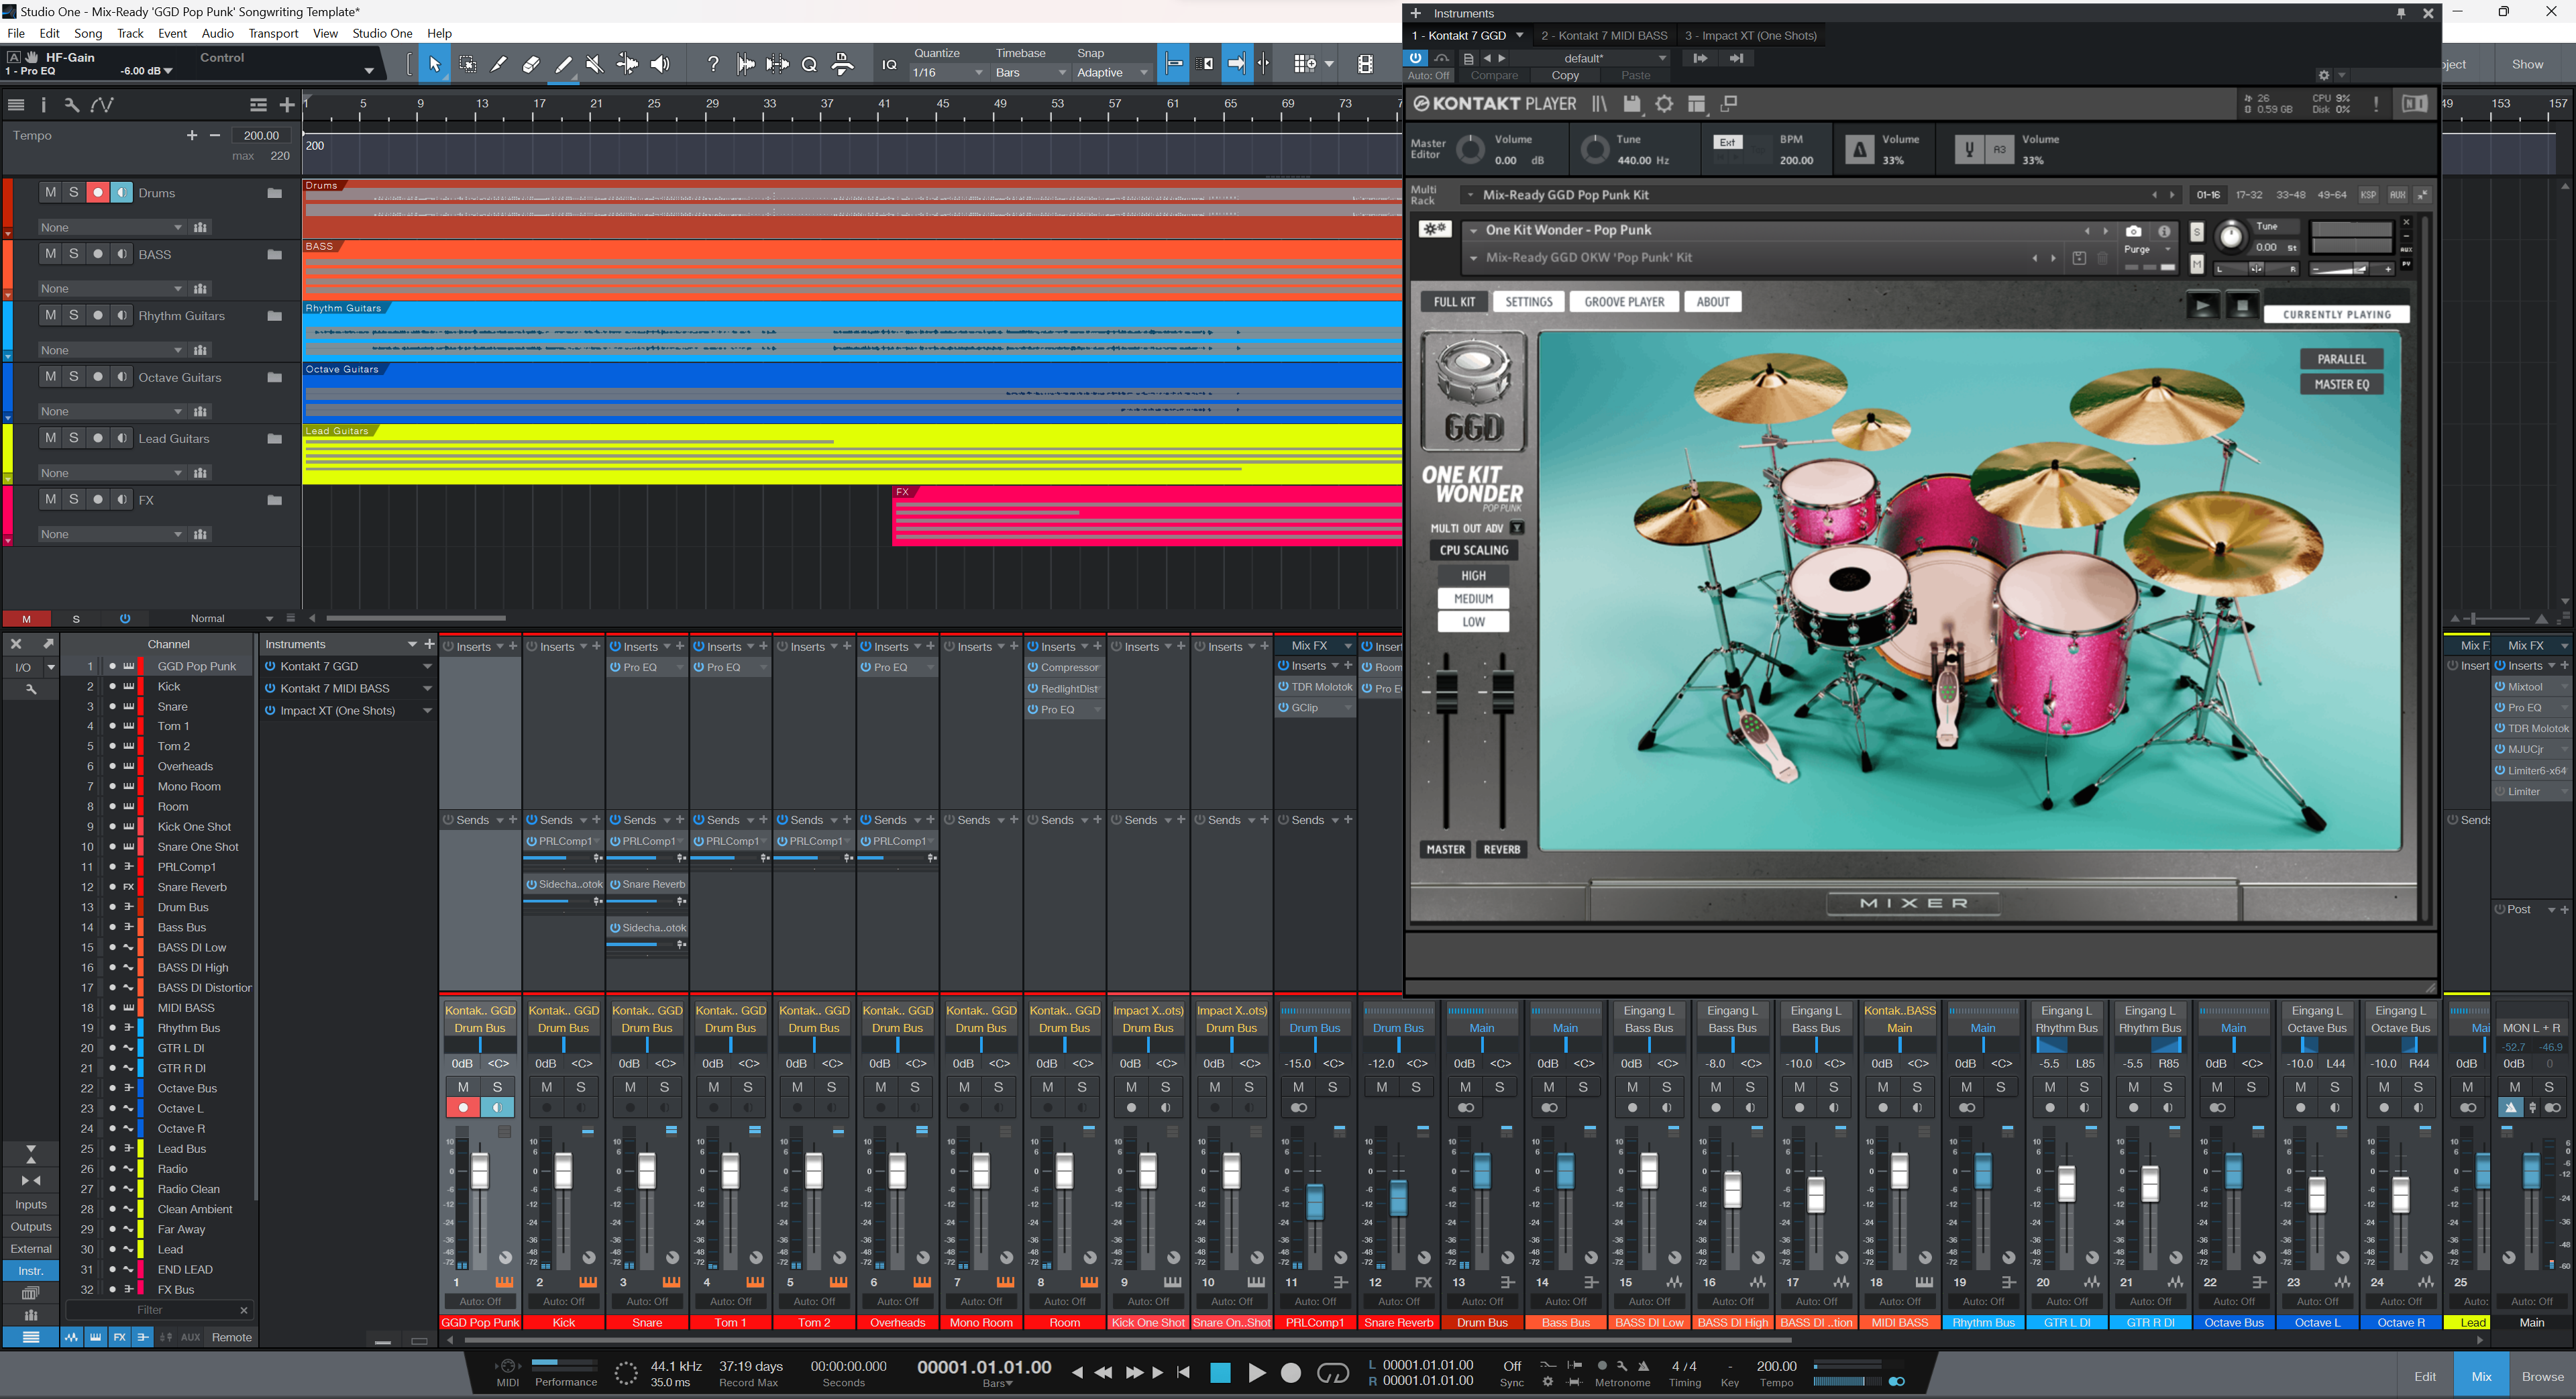2576x1399 pixels.
Task: Open the Transport menu
Action: [273, 33]
